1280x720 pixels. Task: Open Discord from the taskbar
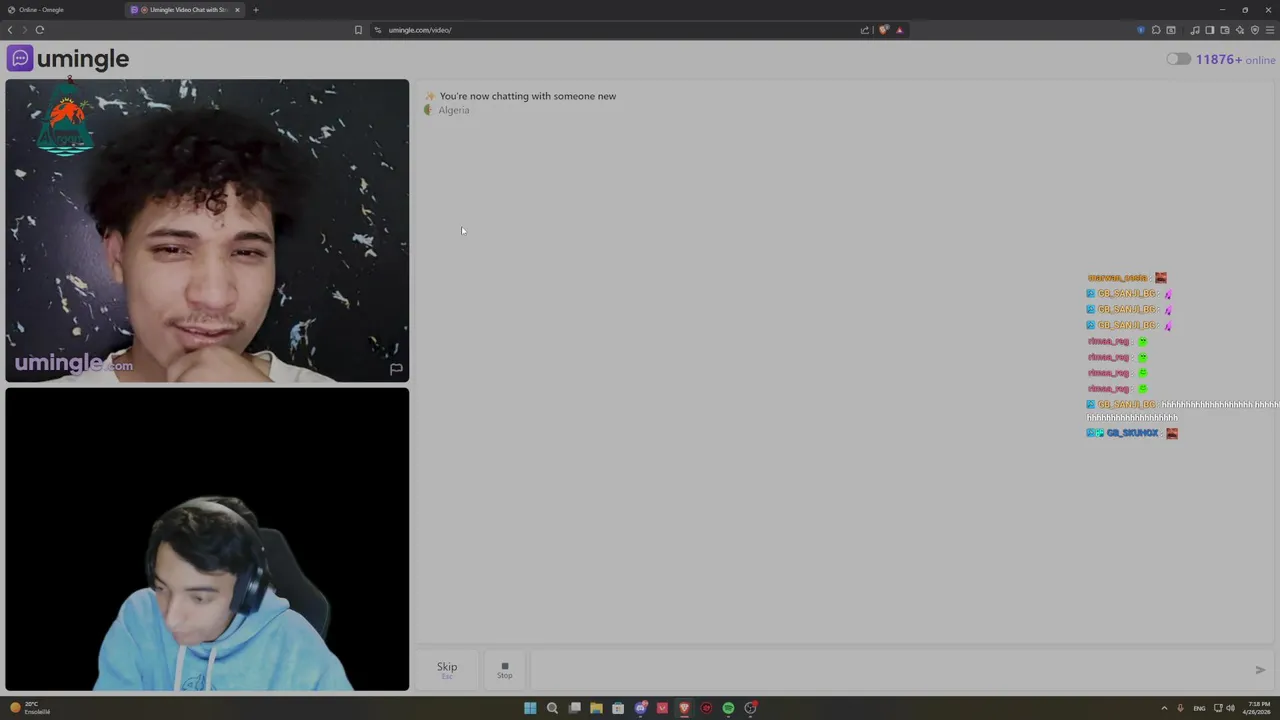pos(641,708)
